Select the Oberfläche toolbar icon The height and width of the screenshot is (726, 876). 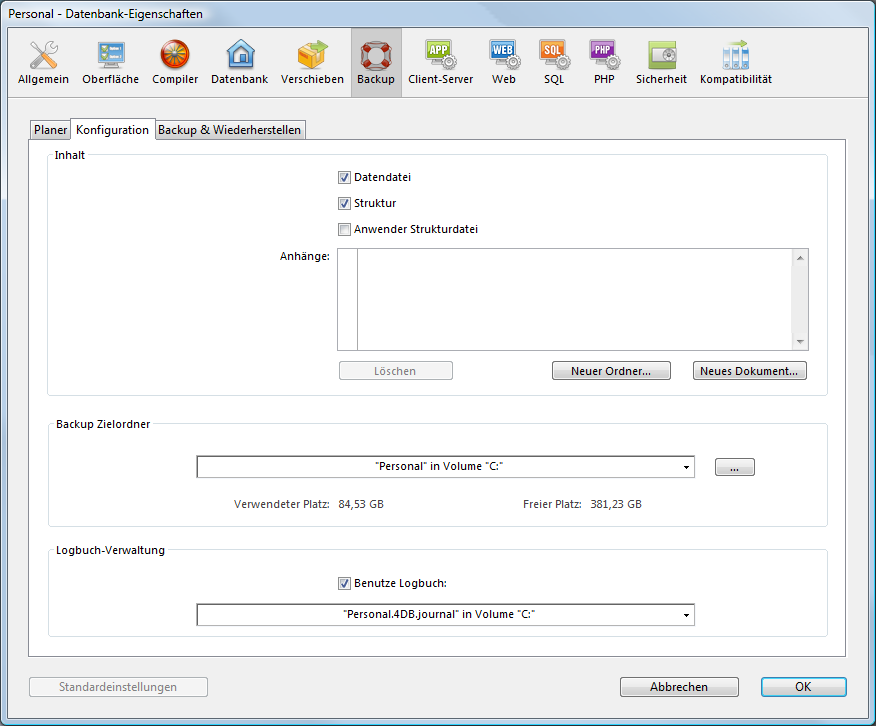(x=110, y=62)
